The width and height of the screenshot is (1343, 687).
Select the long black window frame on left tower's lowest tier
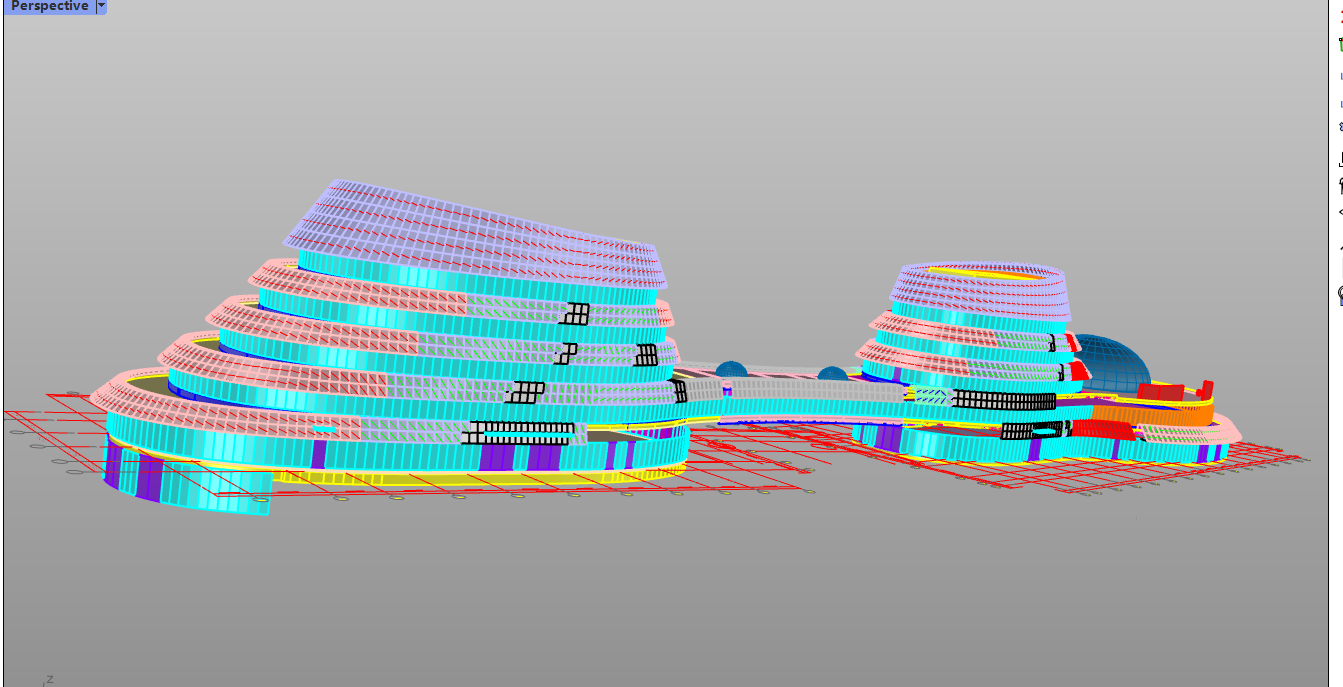point(520,432)
